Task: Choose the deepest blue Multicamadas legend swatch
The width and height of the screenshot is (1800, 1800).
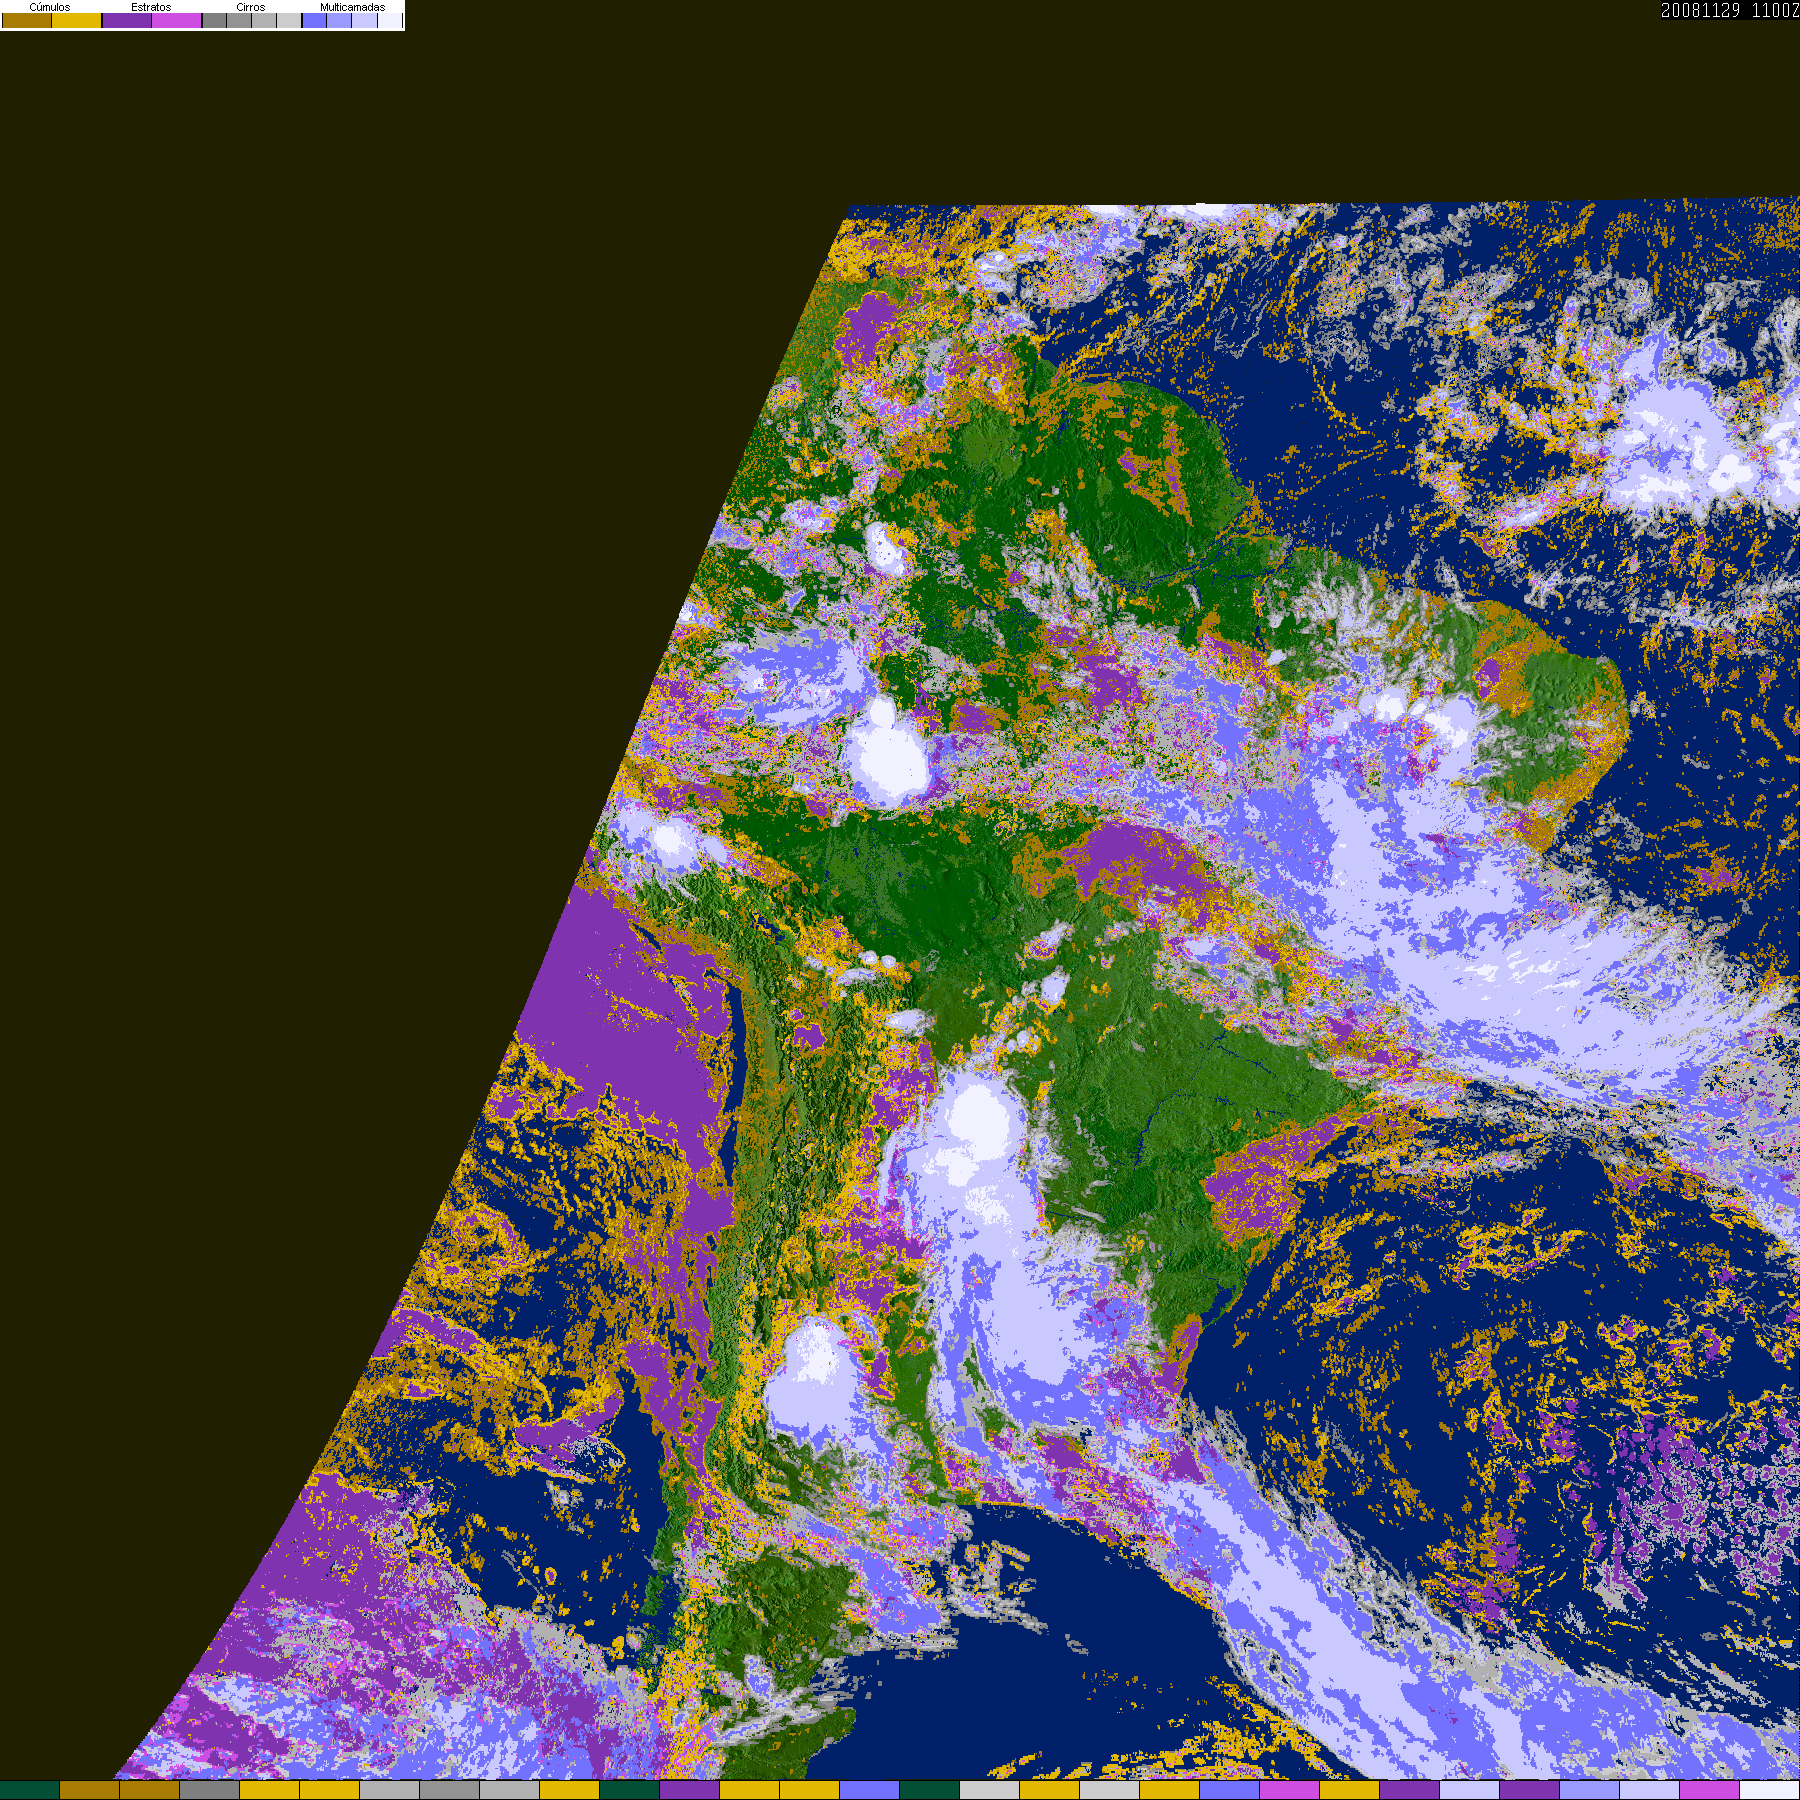Action: 314,20
